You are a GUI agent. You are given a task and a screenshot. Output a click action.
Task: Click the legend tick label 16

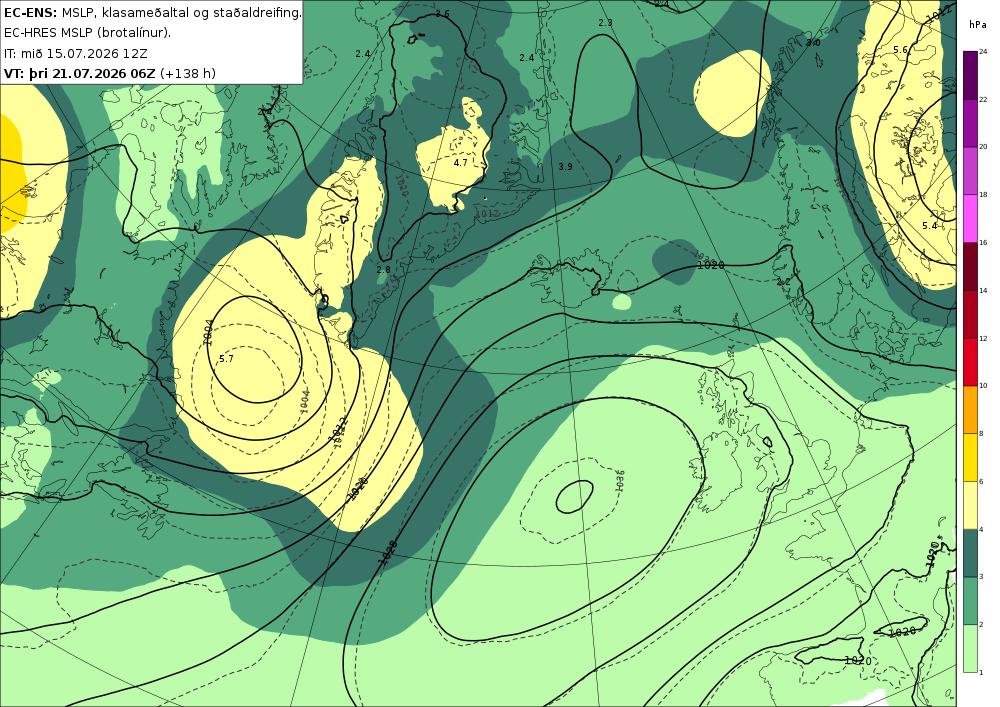(983, 243)
